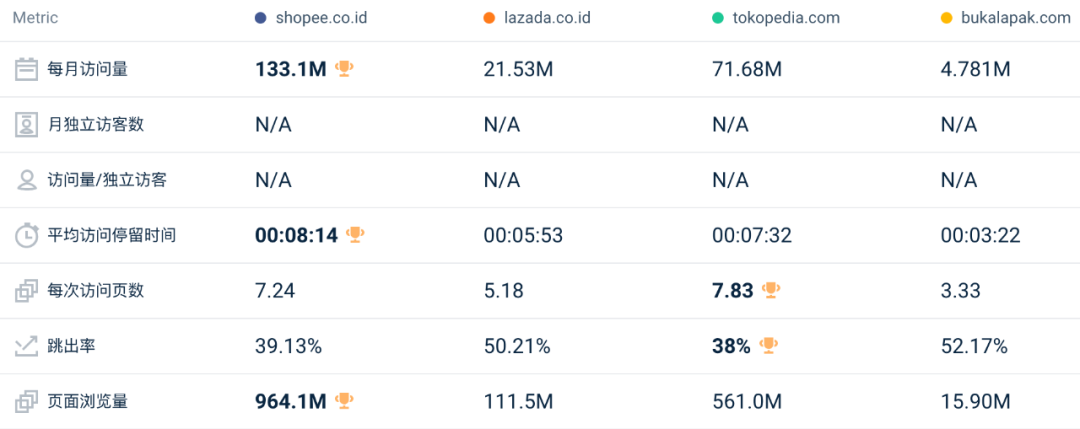Image resolution: width=1080 pixels, height=429 pixels.
Task: Click the orange dot for lazada.co.id
Action: coord(489,19)
